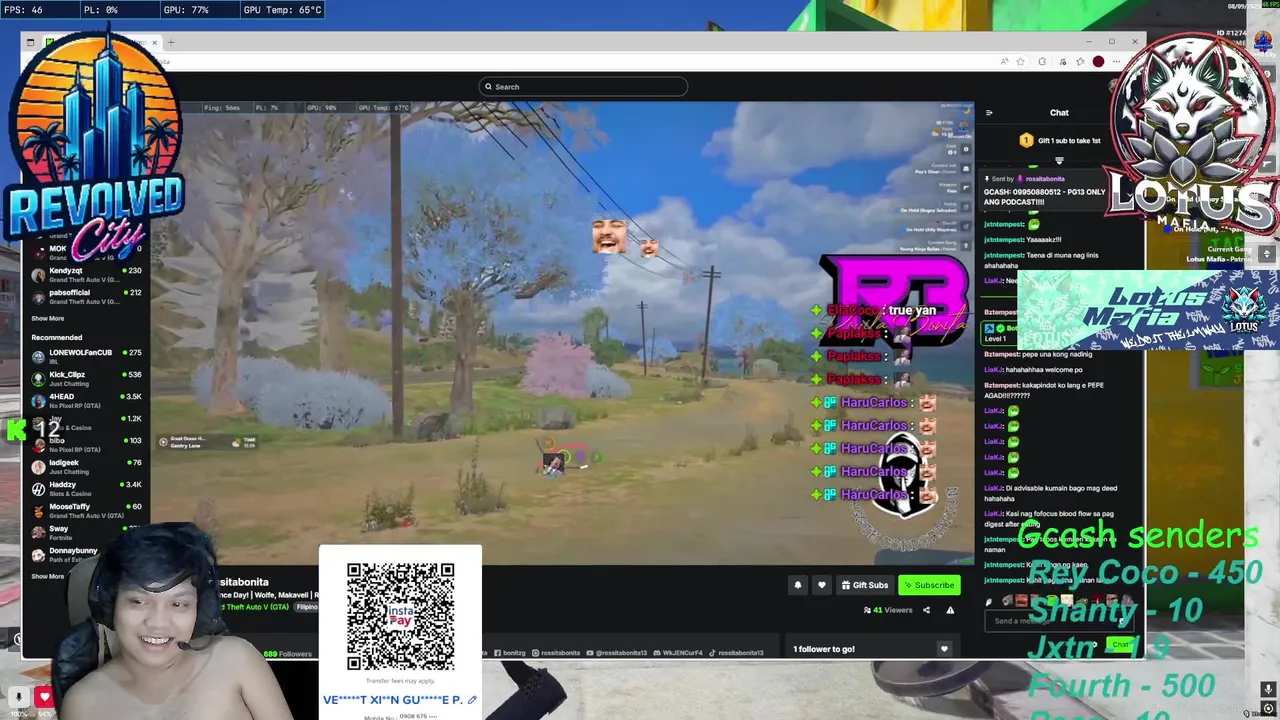Click the Gift Subs button

click(x=865, y=585)
